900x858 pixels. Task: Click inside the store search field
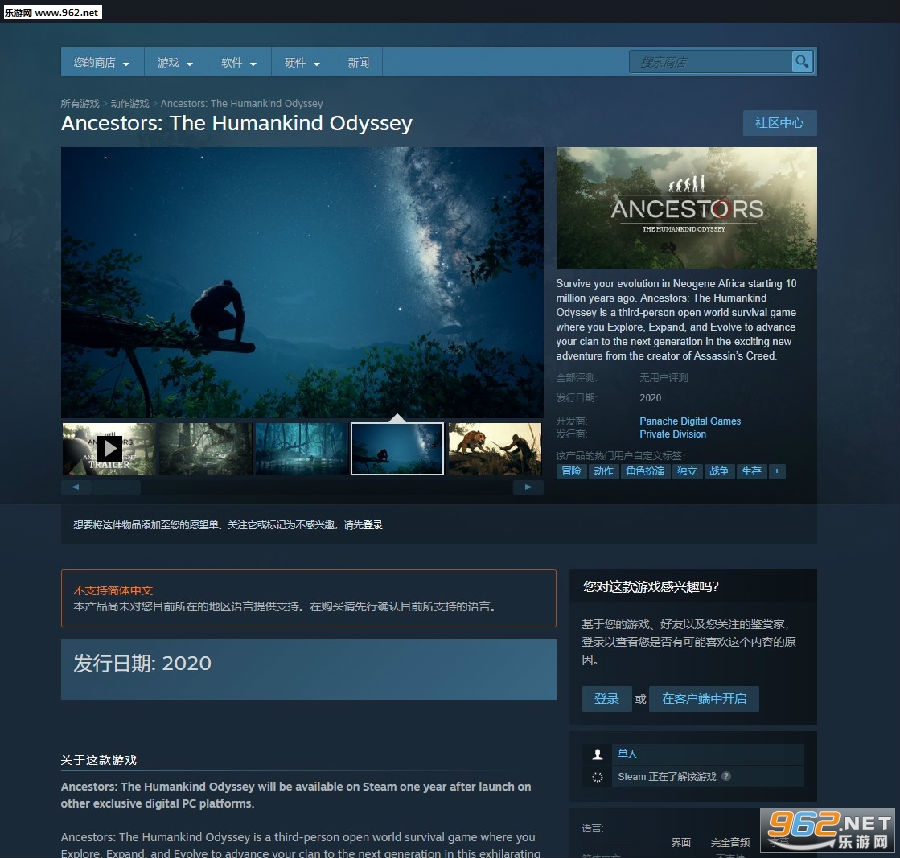point(710,62)
